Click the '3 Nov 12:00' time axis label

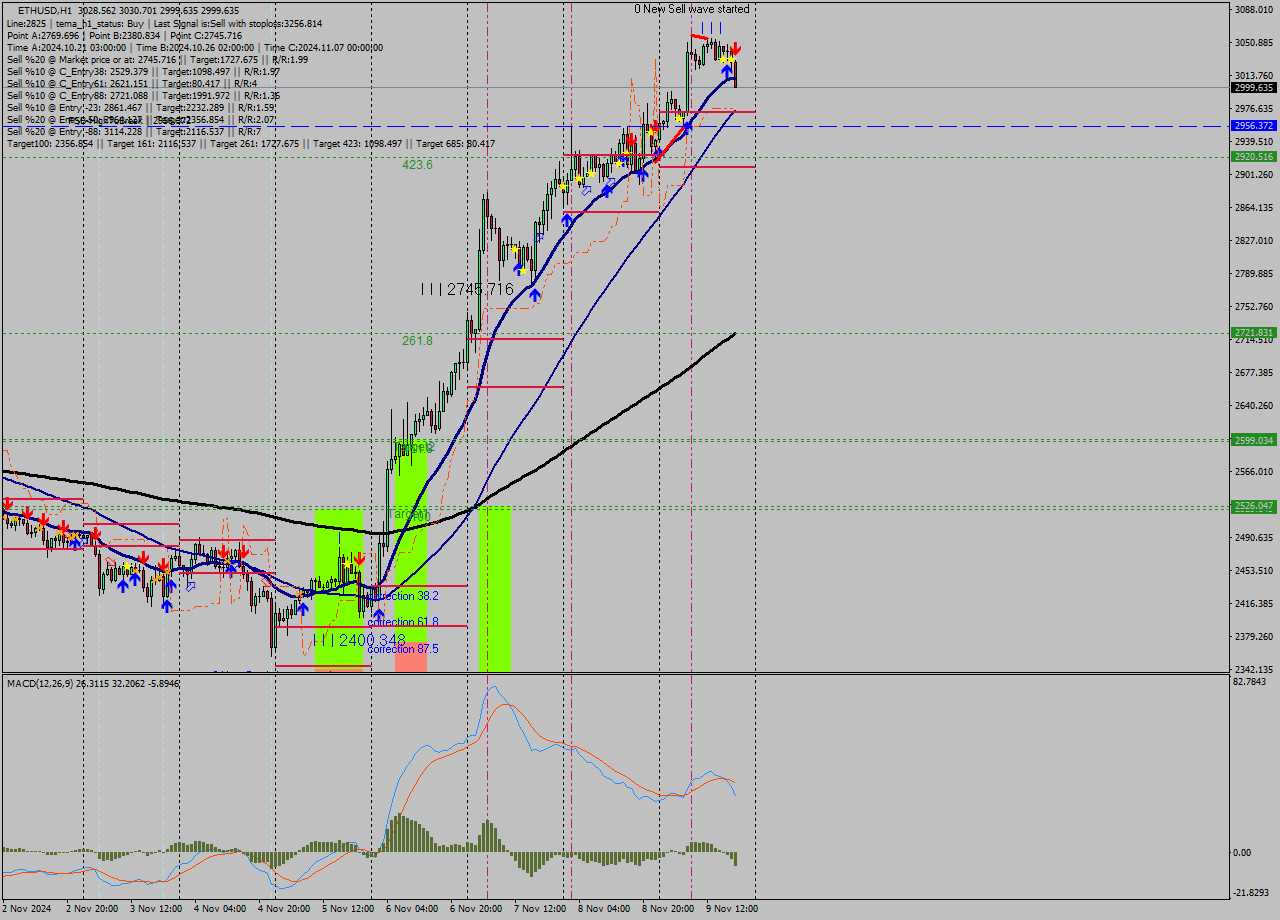click(x=156, y=909)
